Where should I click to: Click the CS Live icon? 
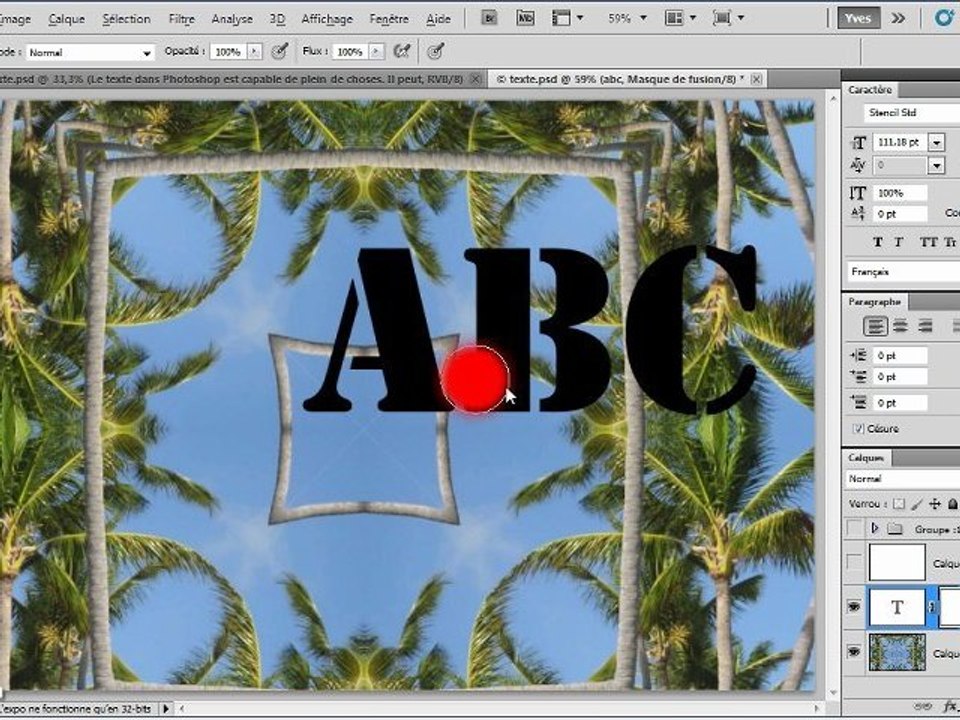click(x=944, y=18)
